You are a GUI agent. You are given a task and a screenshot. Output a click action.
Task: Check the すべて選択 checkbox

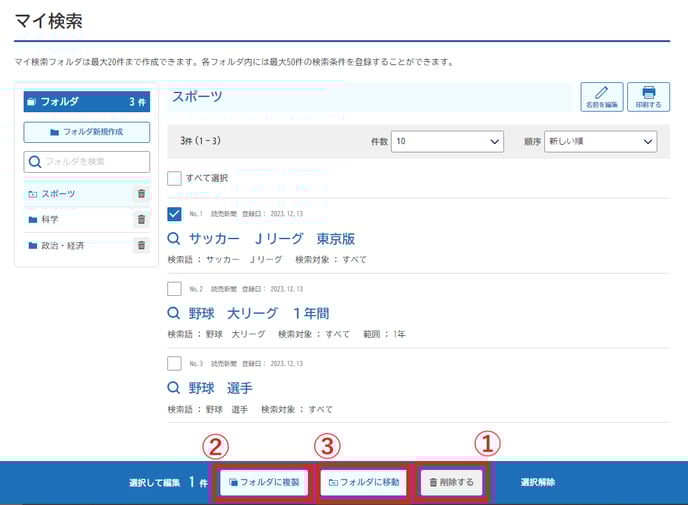(175, 178)
